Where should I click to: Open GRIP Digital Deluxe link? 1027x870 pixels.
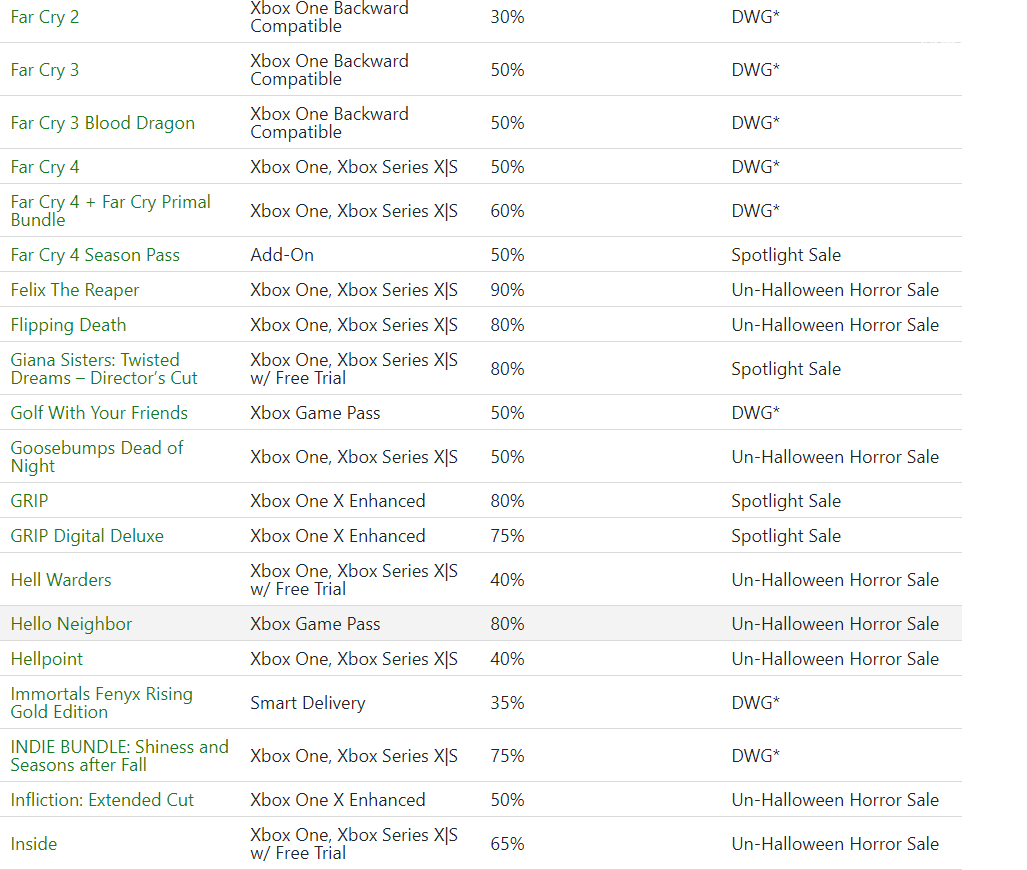point(87,536)
